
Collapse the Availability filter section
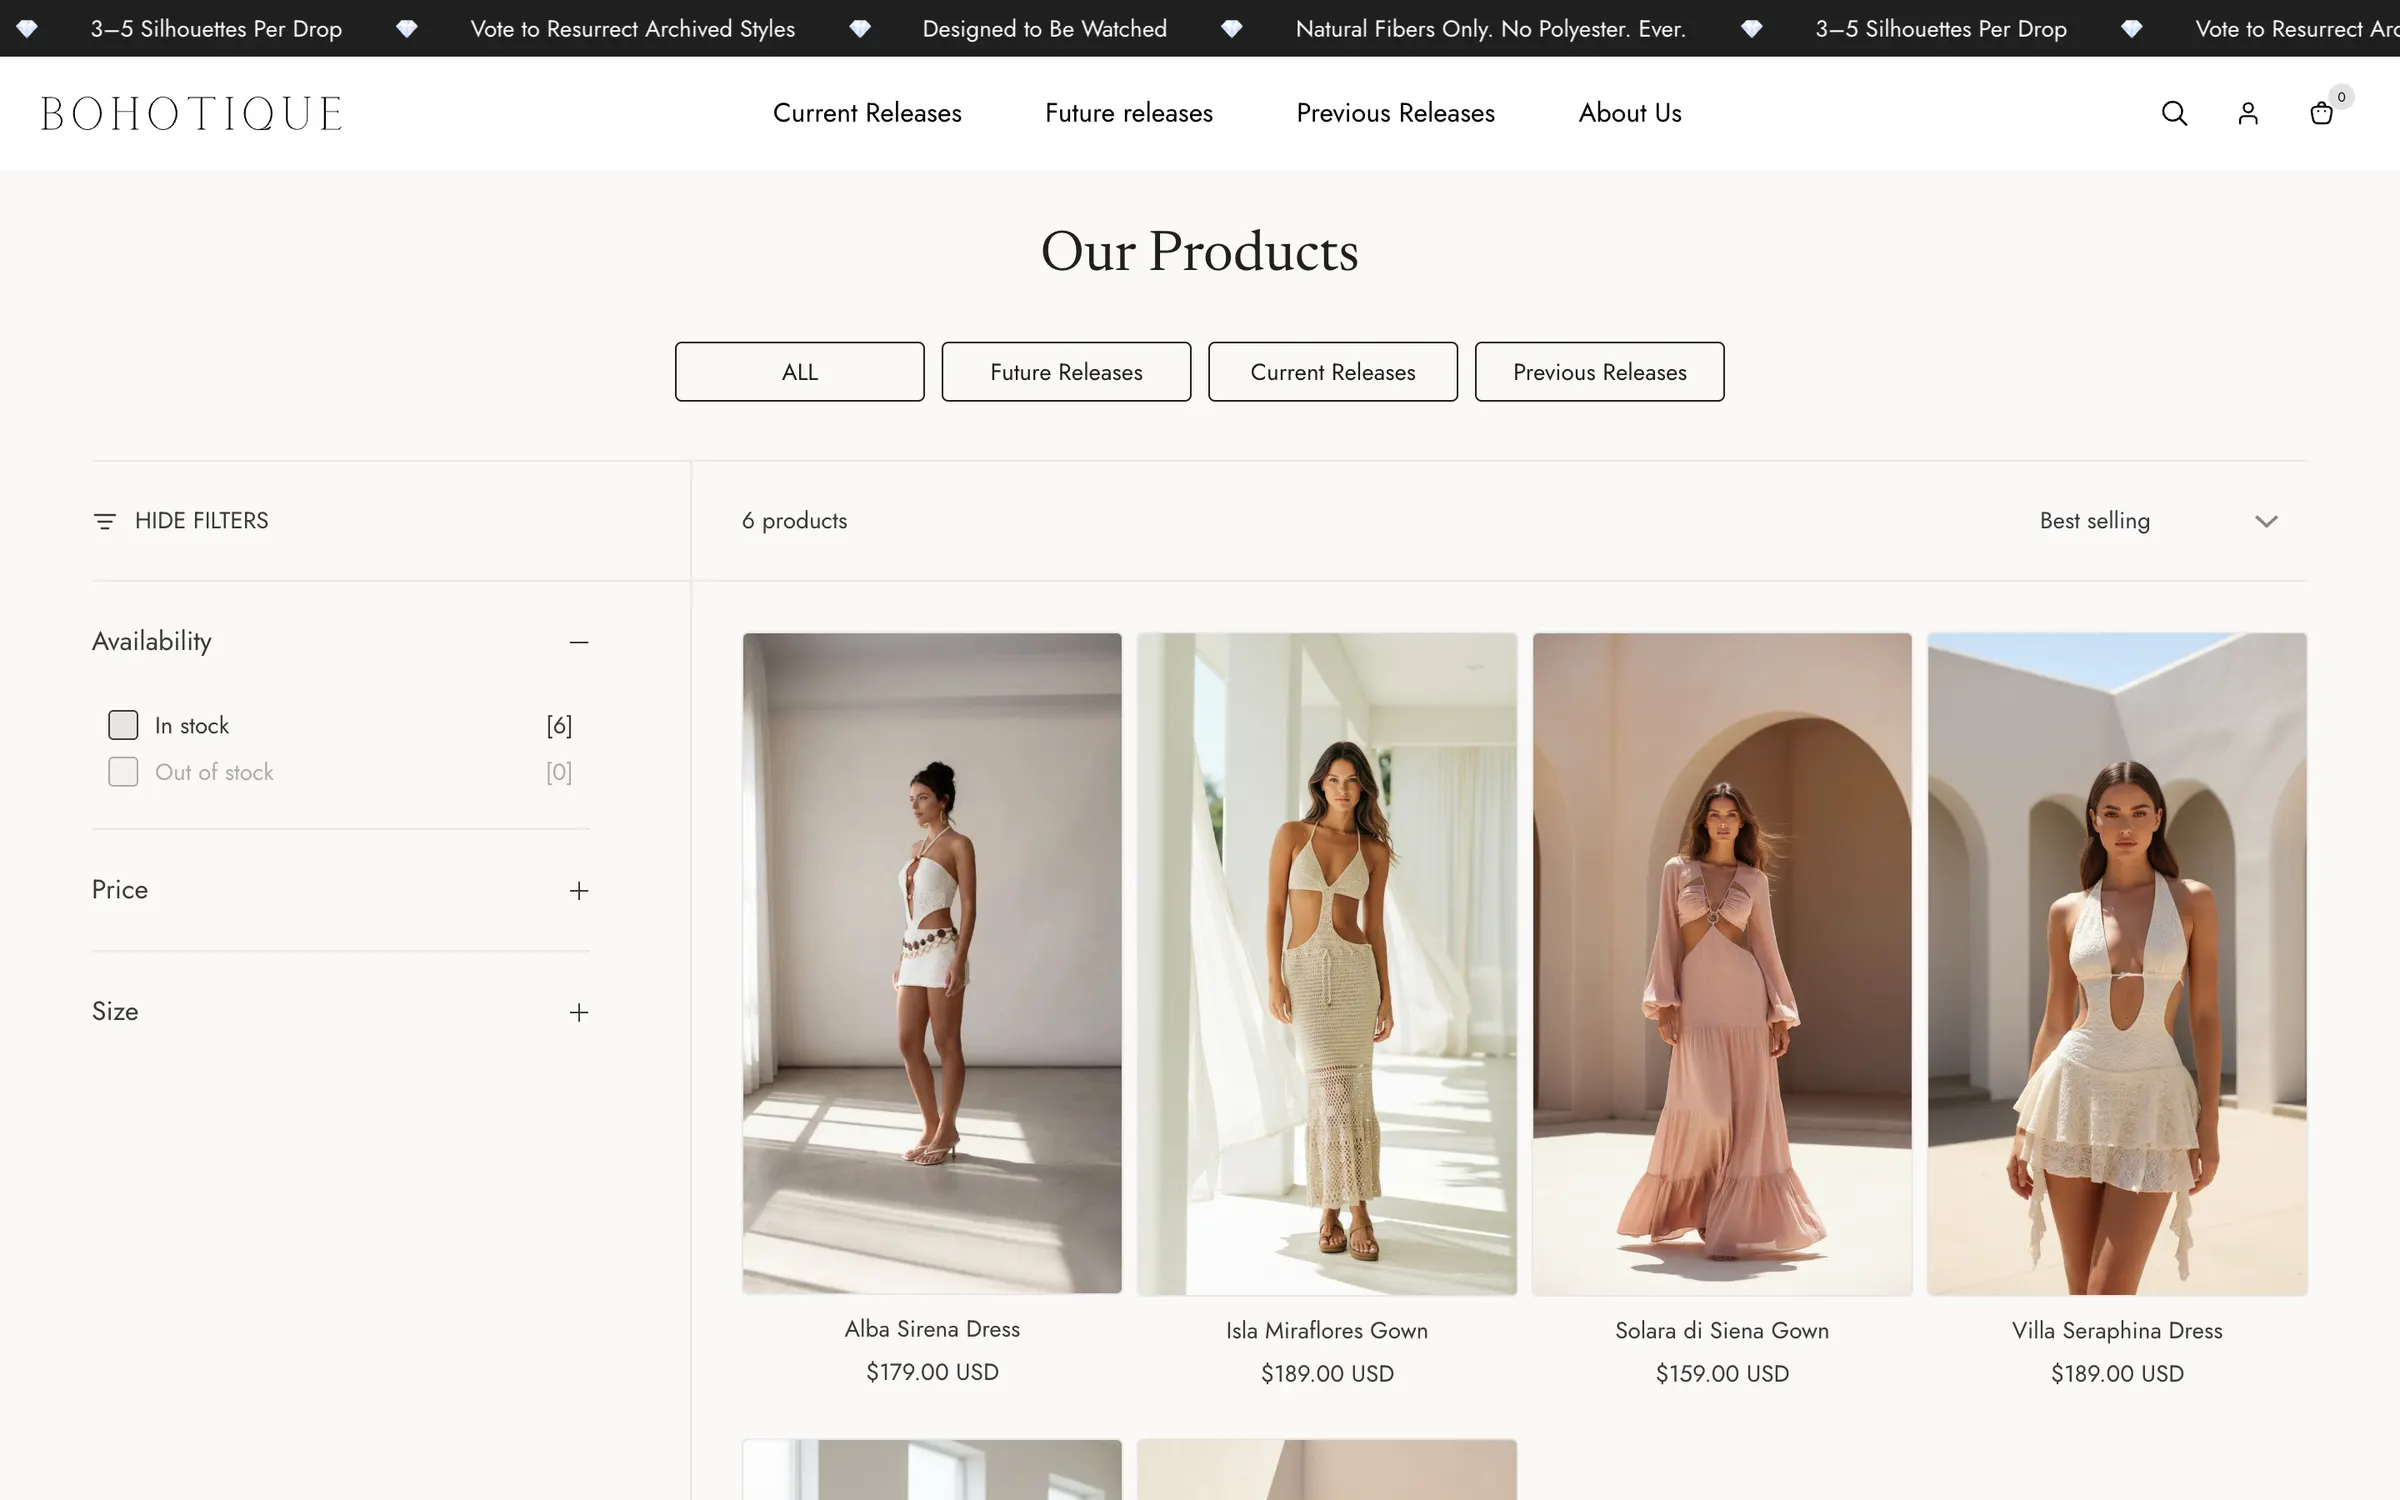[x=579, y=642]
